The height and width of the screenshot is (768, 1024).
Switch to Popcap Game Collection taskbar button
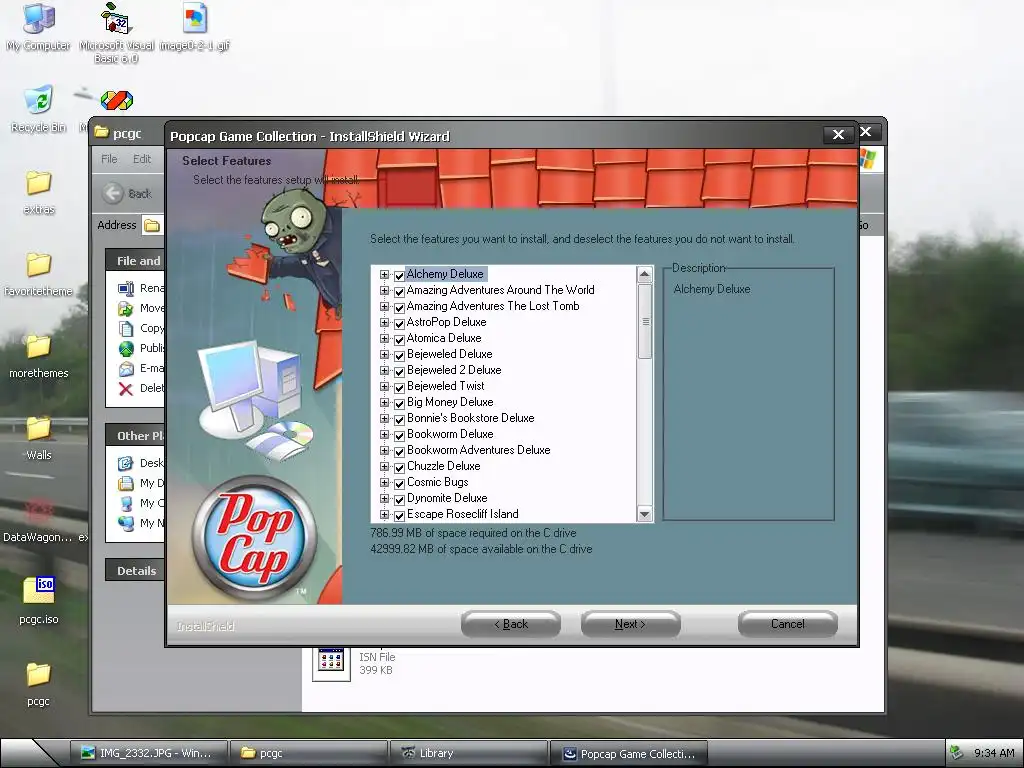point(630,753)
